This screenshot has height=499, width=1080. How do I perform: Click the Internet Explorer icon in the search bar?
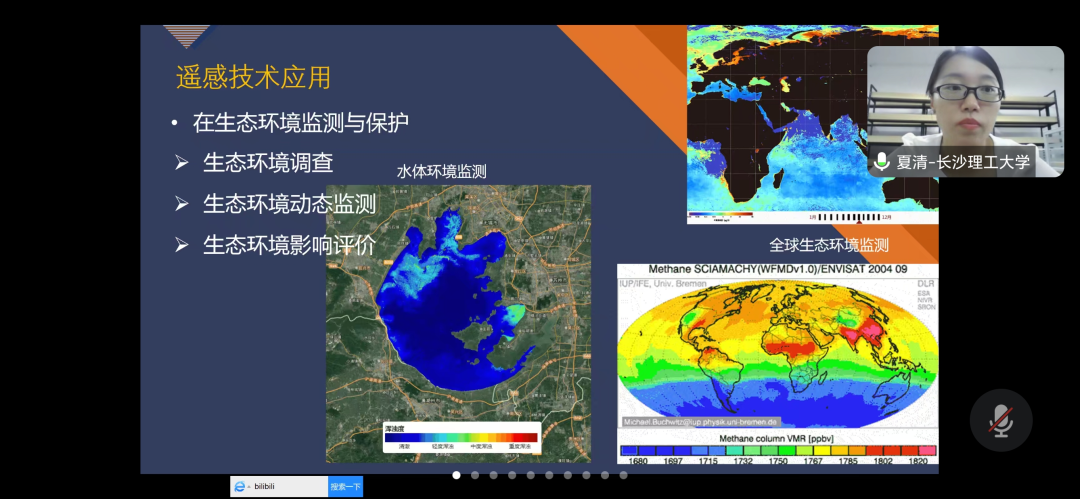coord(240,487)
